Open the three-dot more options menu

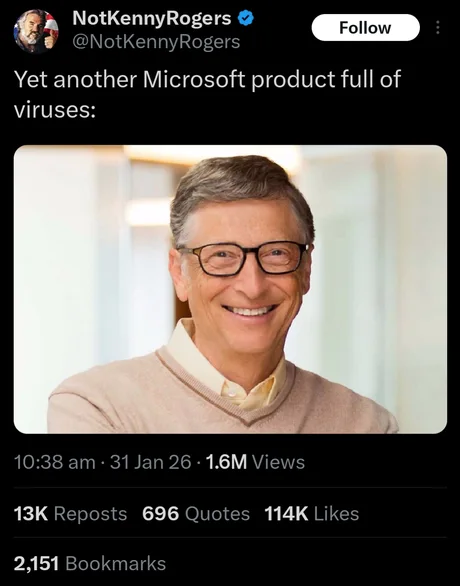[438, 28]
